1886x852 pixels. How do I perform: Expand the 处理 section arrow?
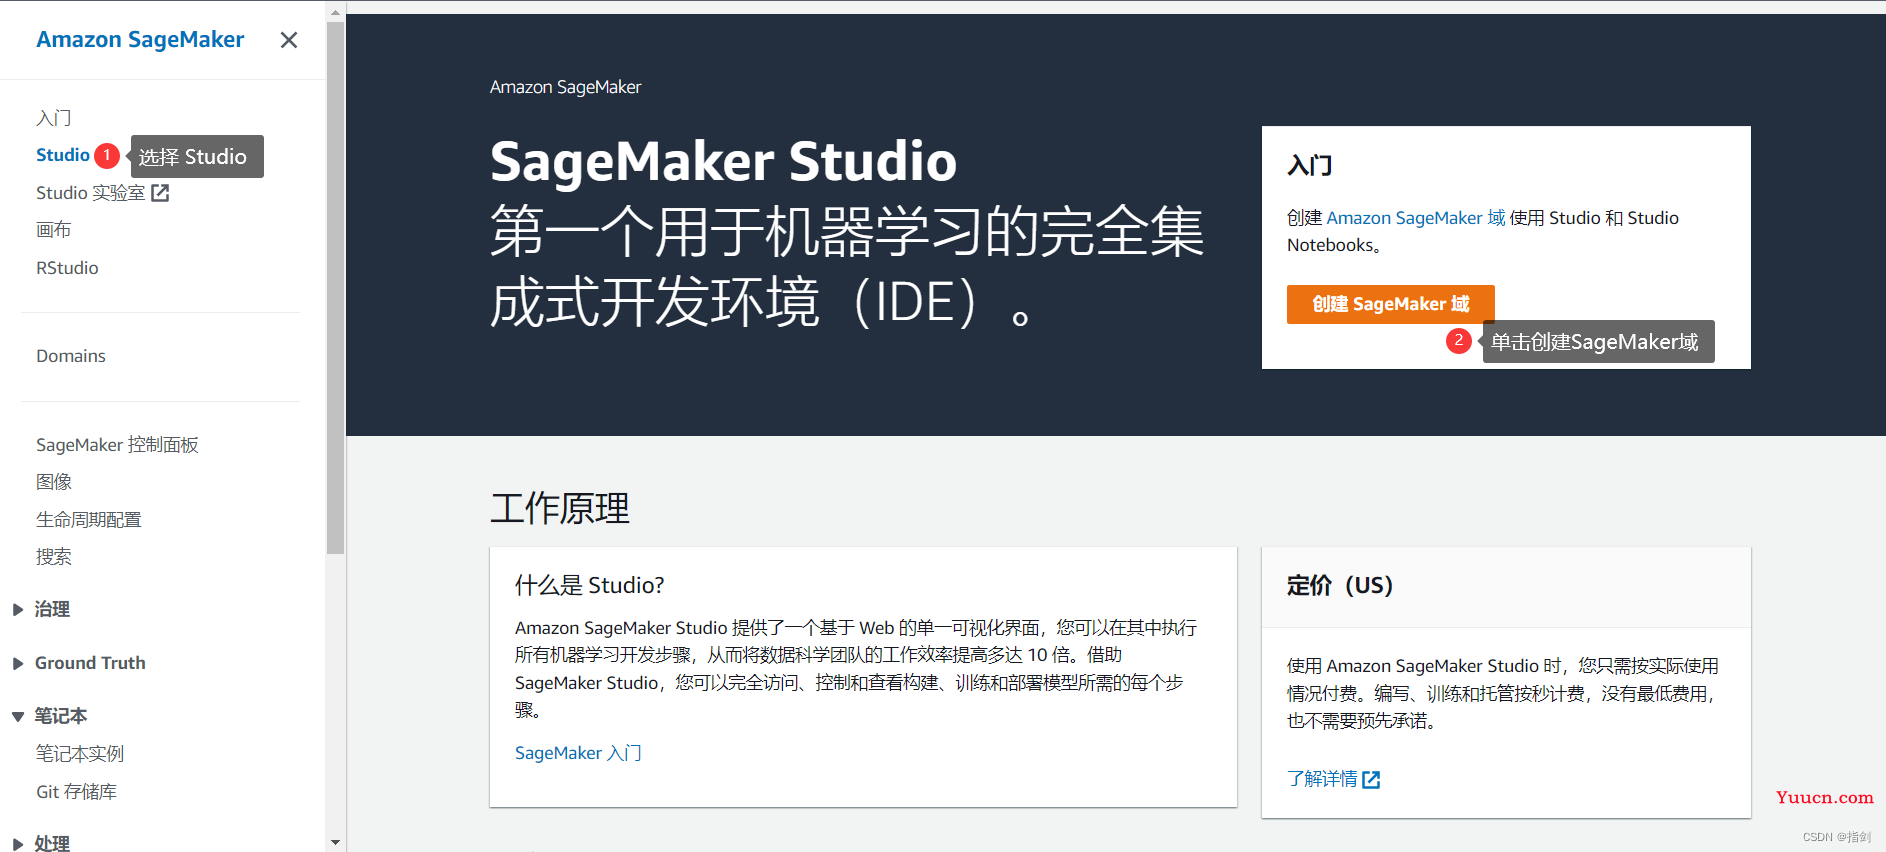tap(18, 844)
